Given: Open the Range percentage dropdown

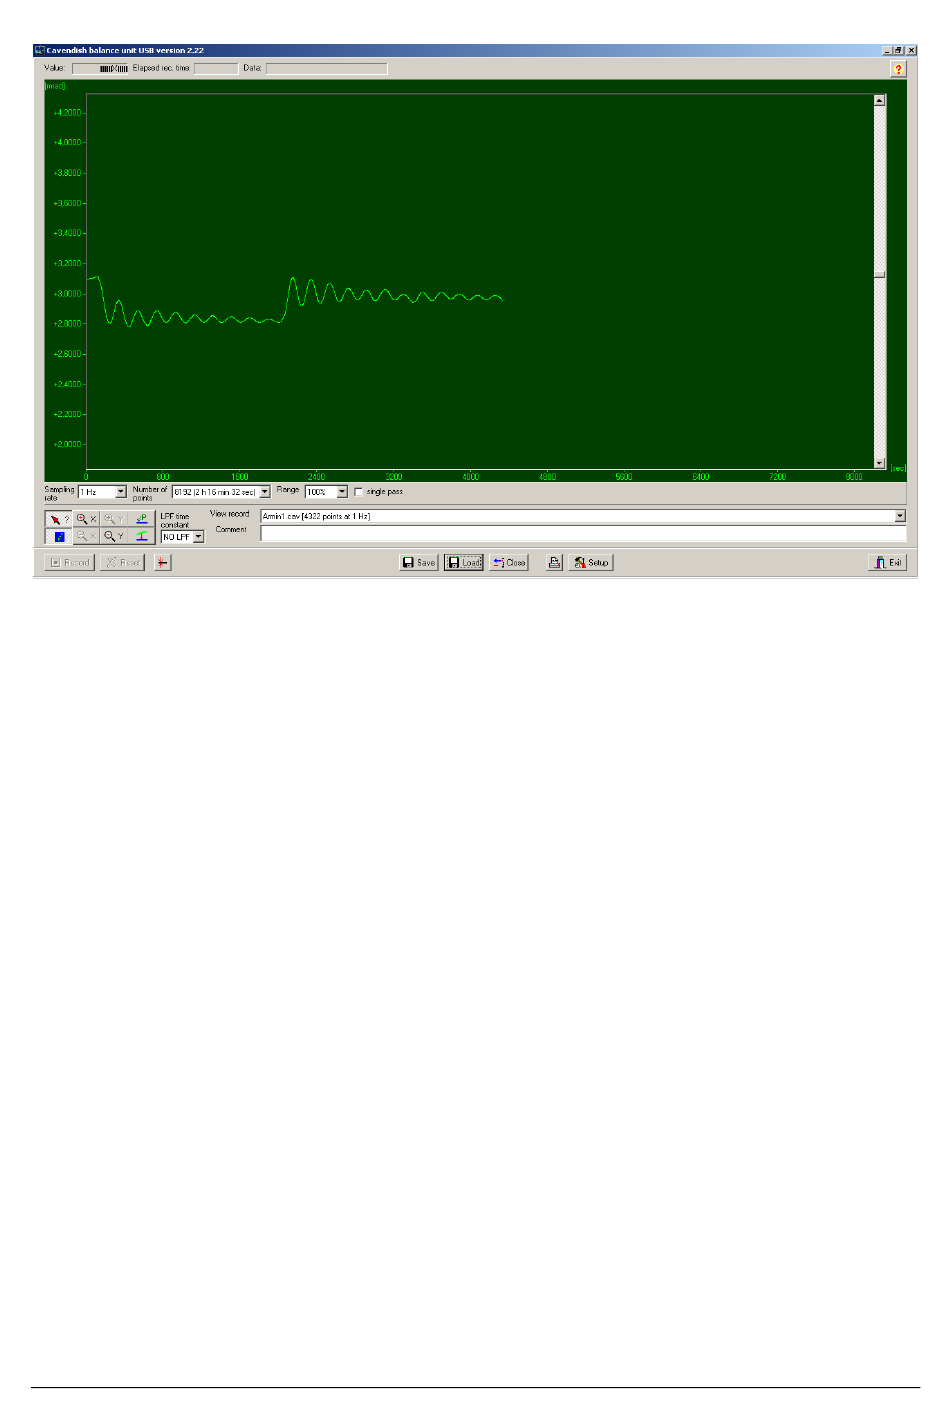Looking at the screenshot, I should click(x=342, y=492).
